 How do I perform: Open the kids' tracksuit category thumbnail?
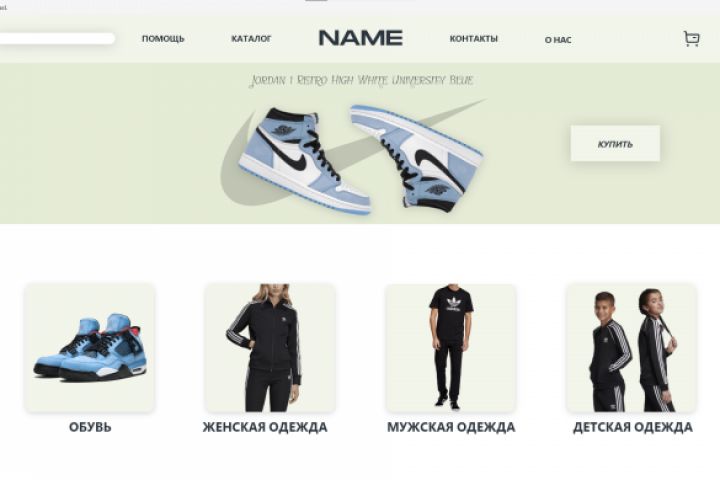[631, 348]
